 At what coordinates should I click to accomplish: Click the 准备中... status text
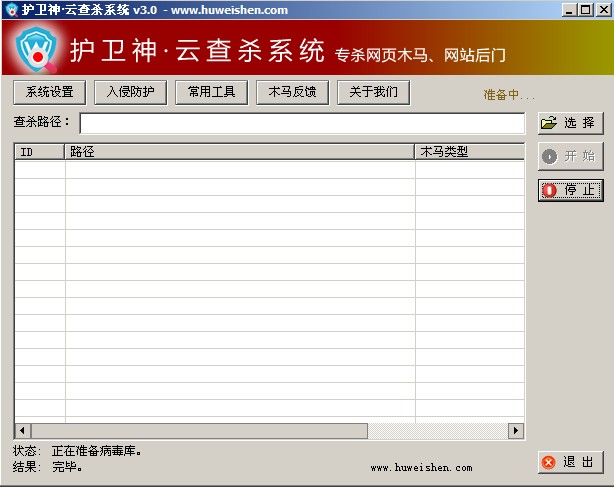[x=509, y=94]
